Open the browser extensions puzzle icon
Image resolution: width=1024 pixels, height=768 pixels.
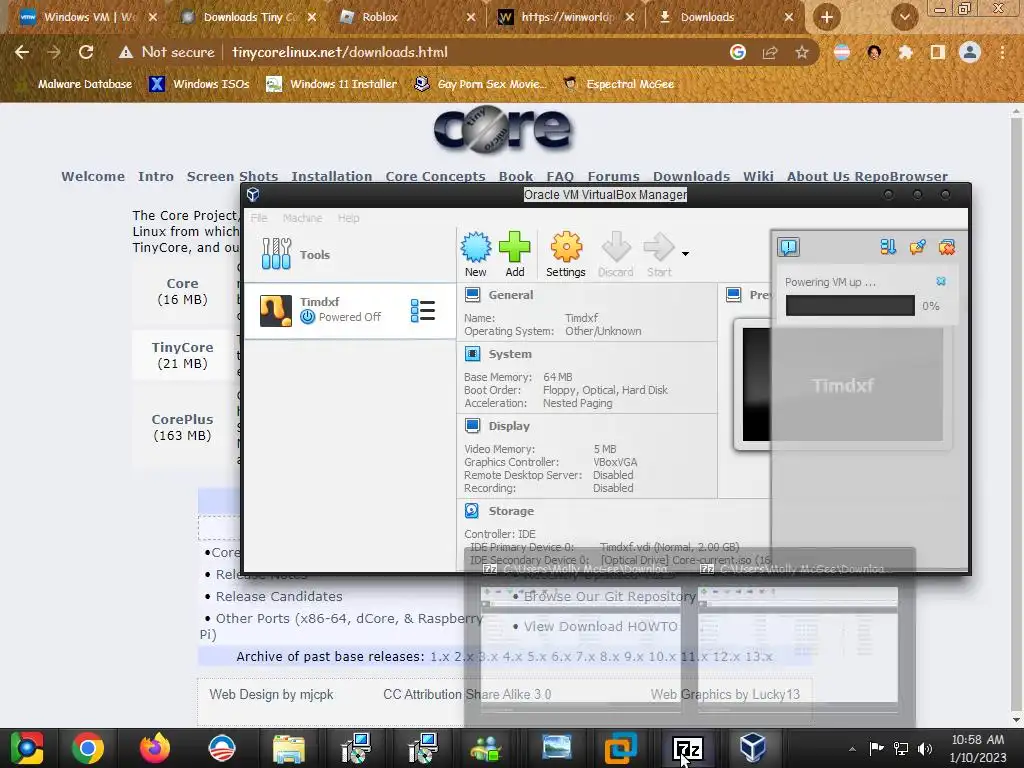point(905,52)
